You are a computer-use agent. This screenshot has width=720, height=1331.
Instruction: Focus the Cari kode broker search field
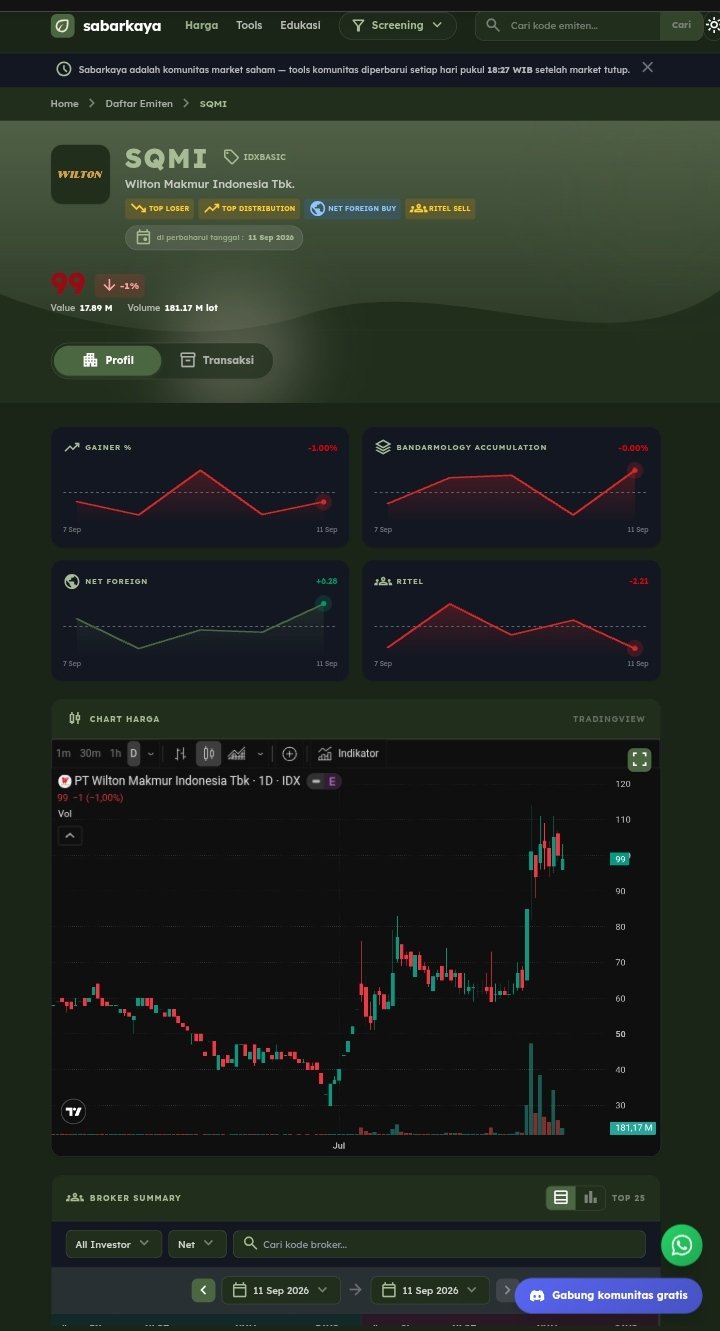point(439,1244)
